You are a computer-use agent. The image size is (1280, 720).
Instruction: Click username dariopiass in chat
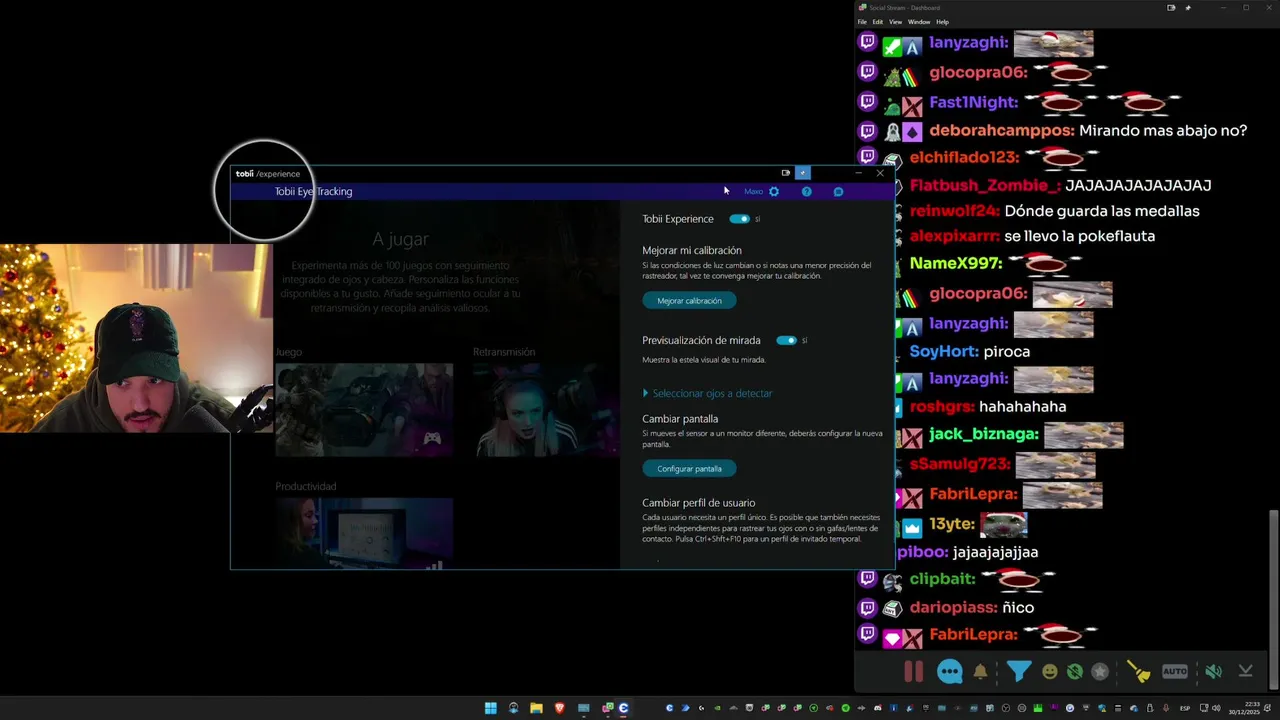tap(954, 608)
